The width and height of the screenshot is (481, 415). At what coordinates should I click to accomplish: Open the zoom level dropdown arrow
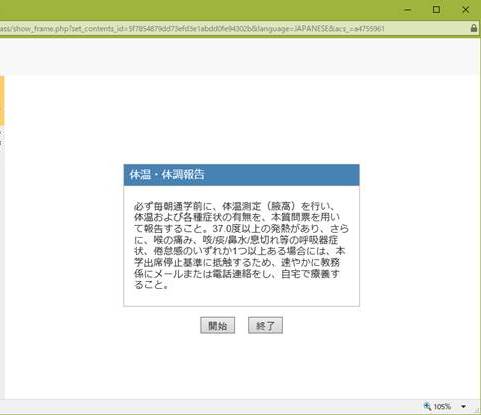pyautogui.click(x=463, y=407)
